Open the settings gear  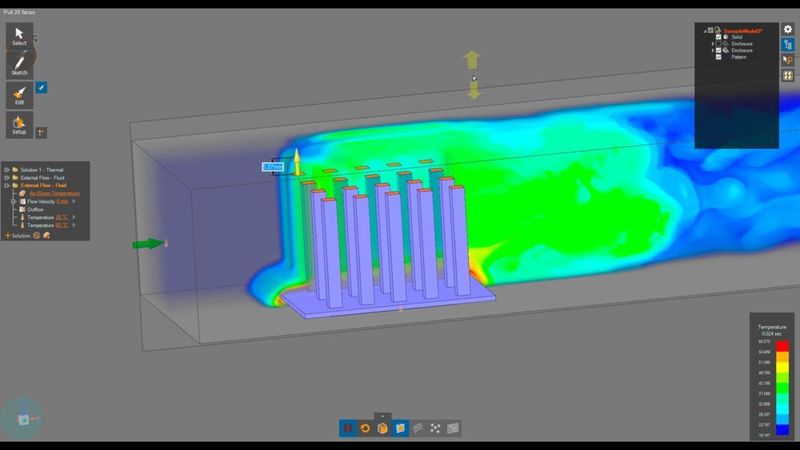click(x=788, y=30)
